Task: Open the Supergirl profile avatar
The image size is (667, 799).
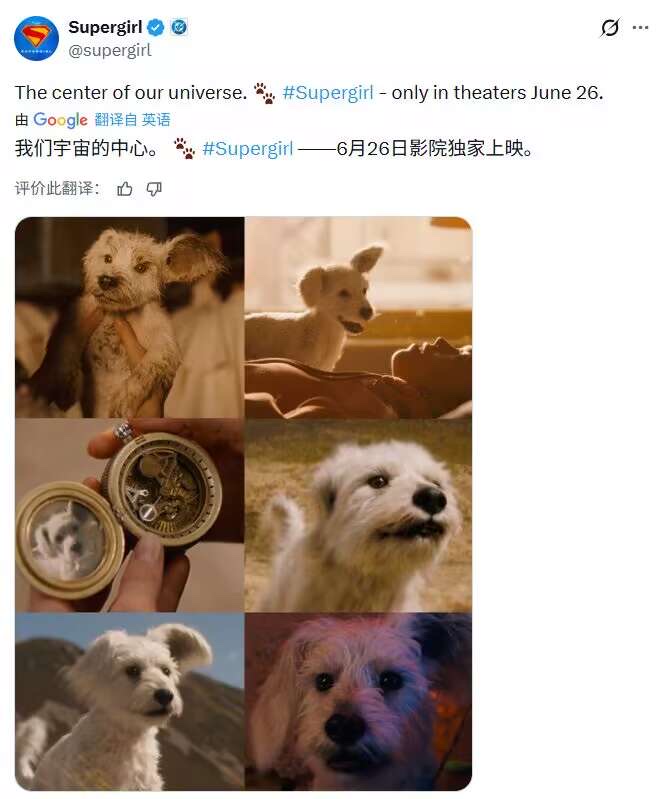Action: click(36, 38)
